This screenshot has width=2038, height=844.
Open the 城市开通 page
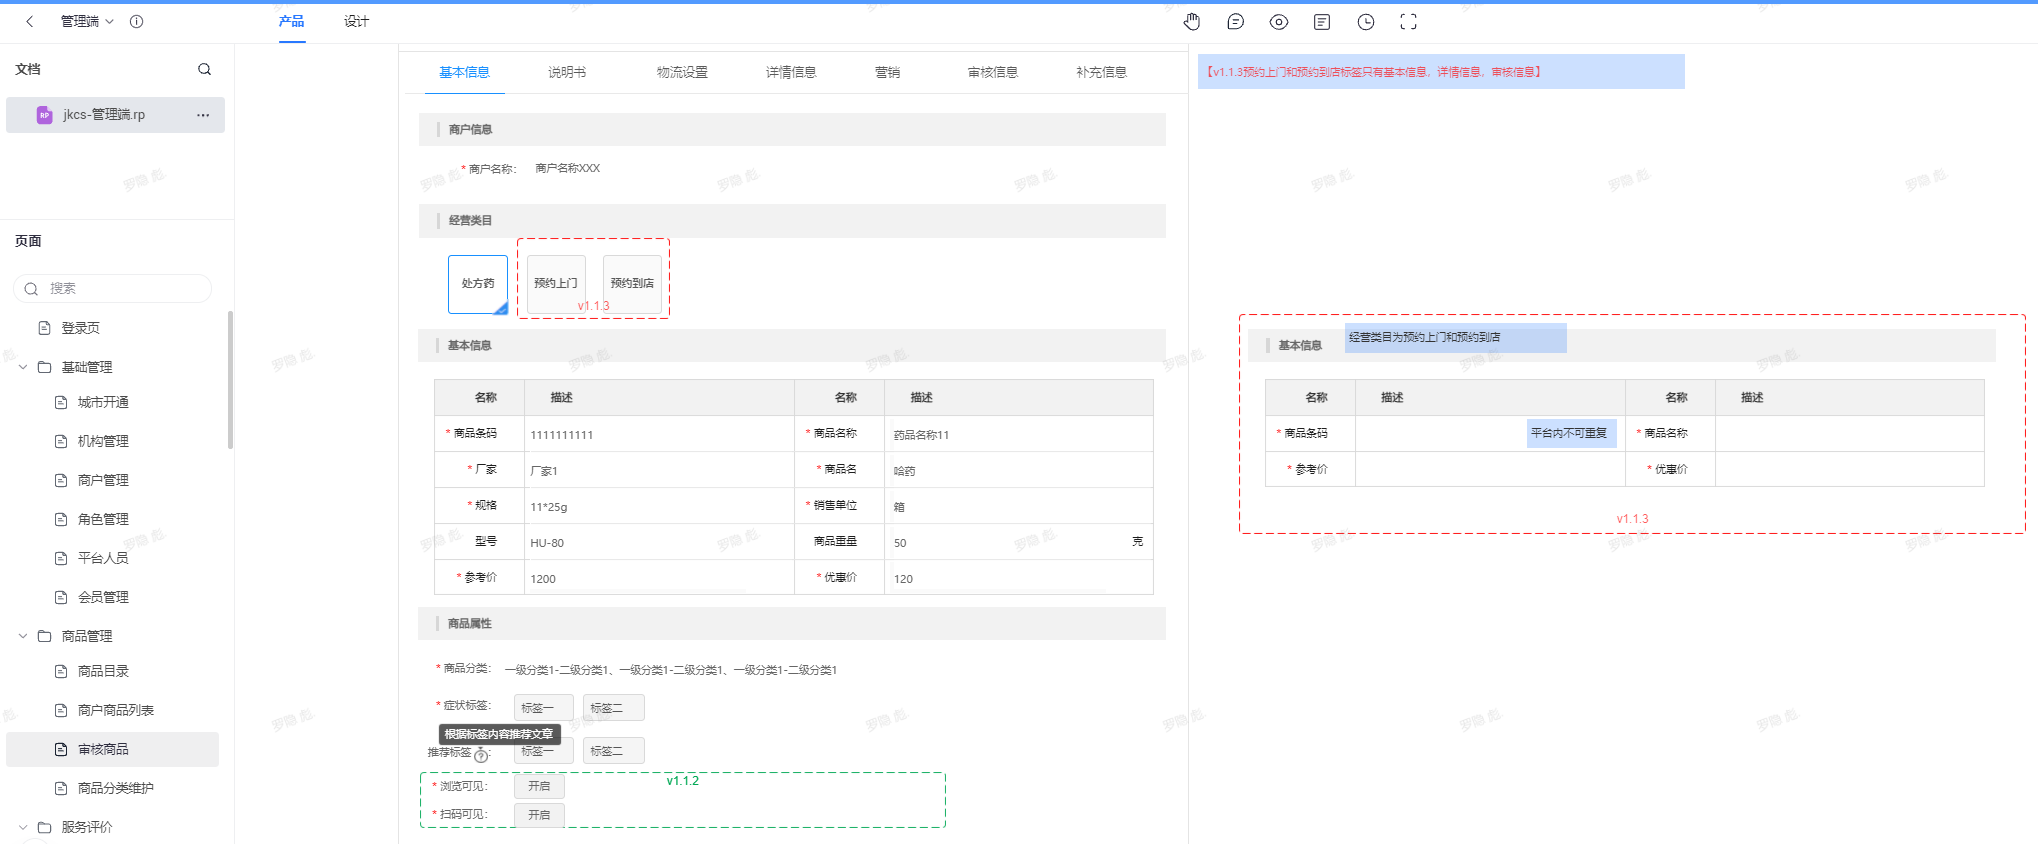(x=103, y=402)
